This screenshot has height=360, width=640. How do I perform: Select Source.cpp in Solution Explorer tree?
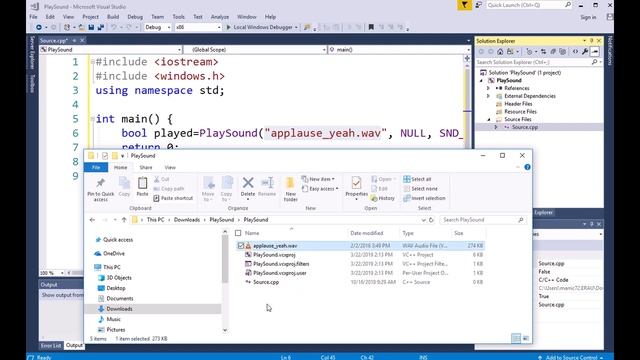524,127
